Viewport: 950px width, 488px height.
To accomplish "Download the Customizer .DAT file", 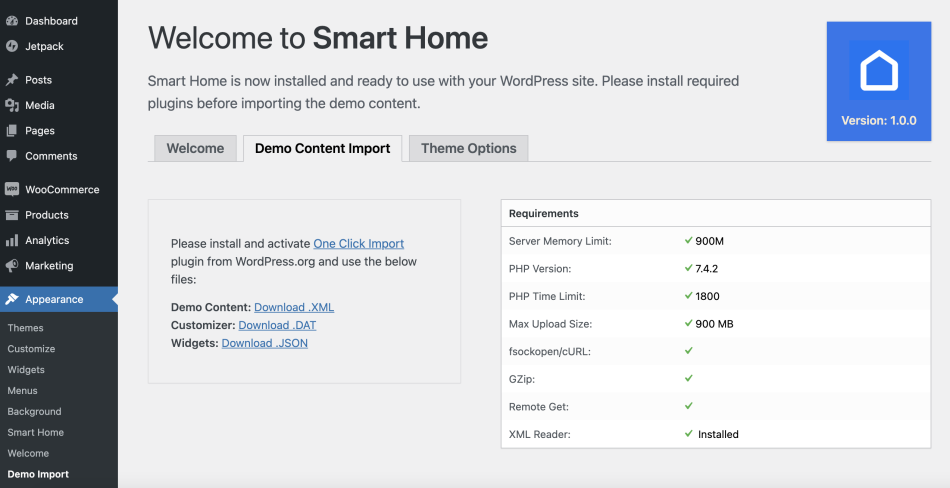I will click(x=277, y=325).
